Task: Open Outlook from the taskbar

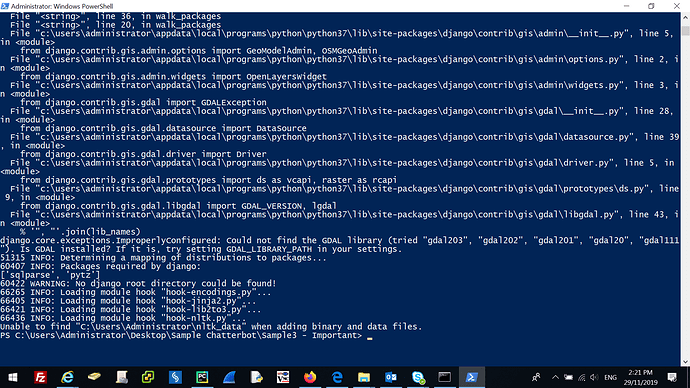Action: pos(391,377)
